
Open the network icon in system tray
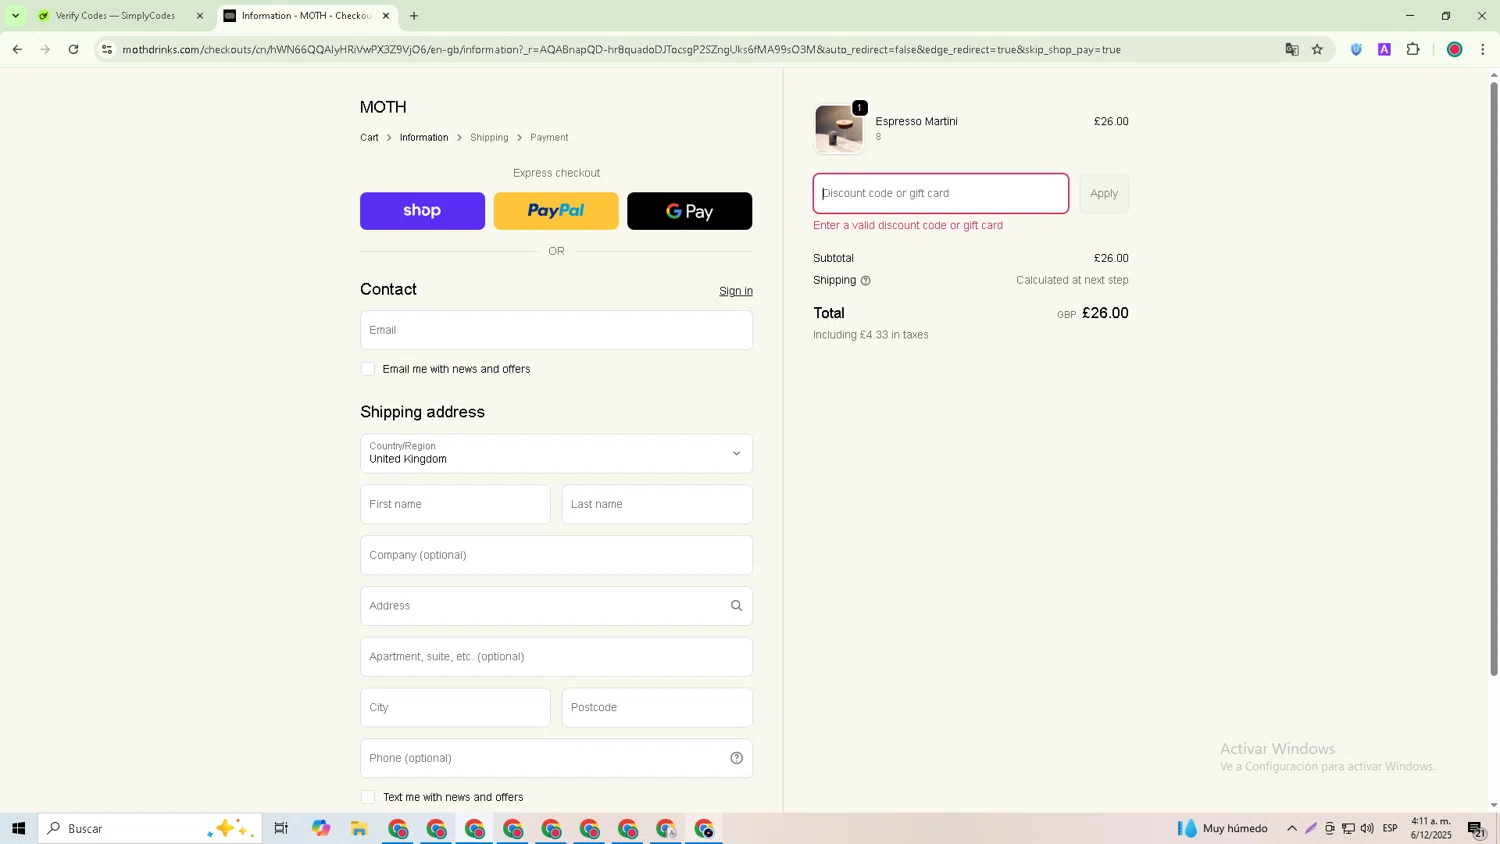[1348, 828]
